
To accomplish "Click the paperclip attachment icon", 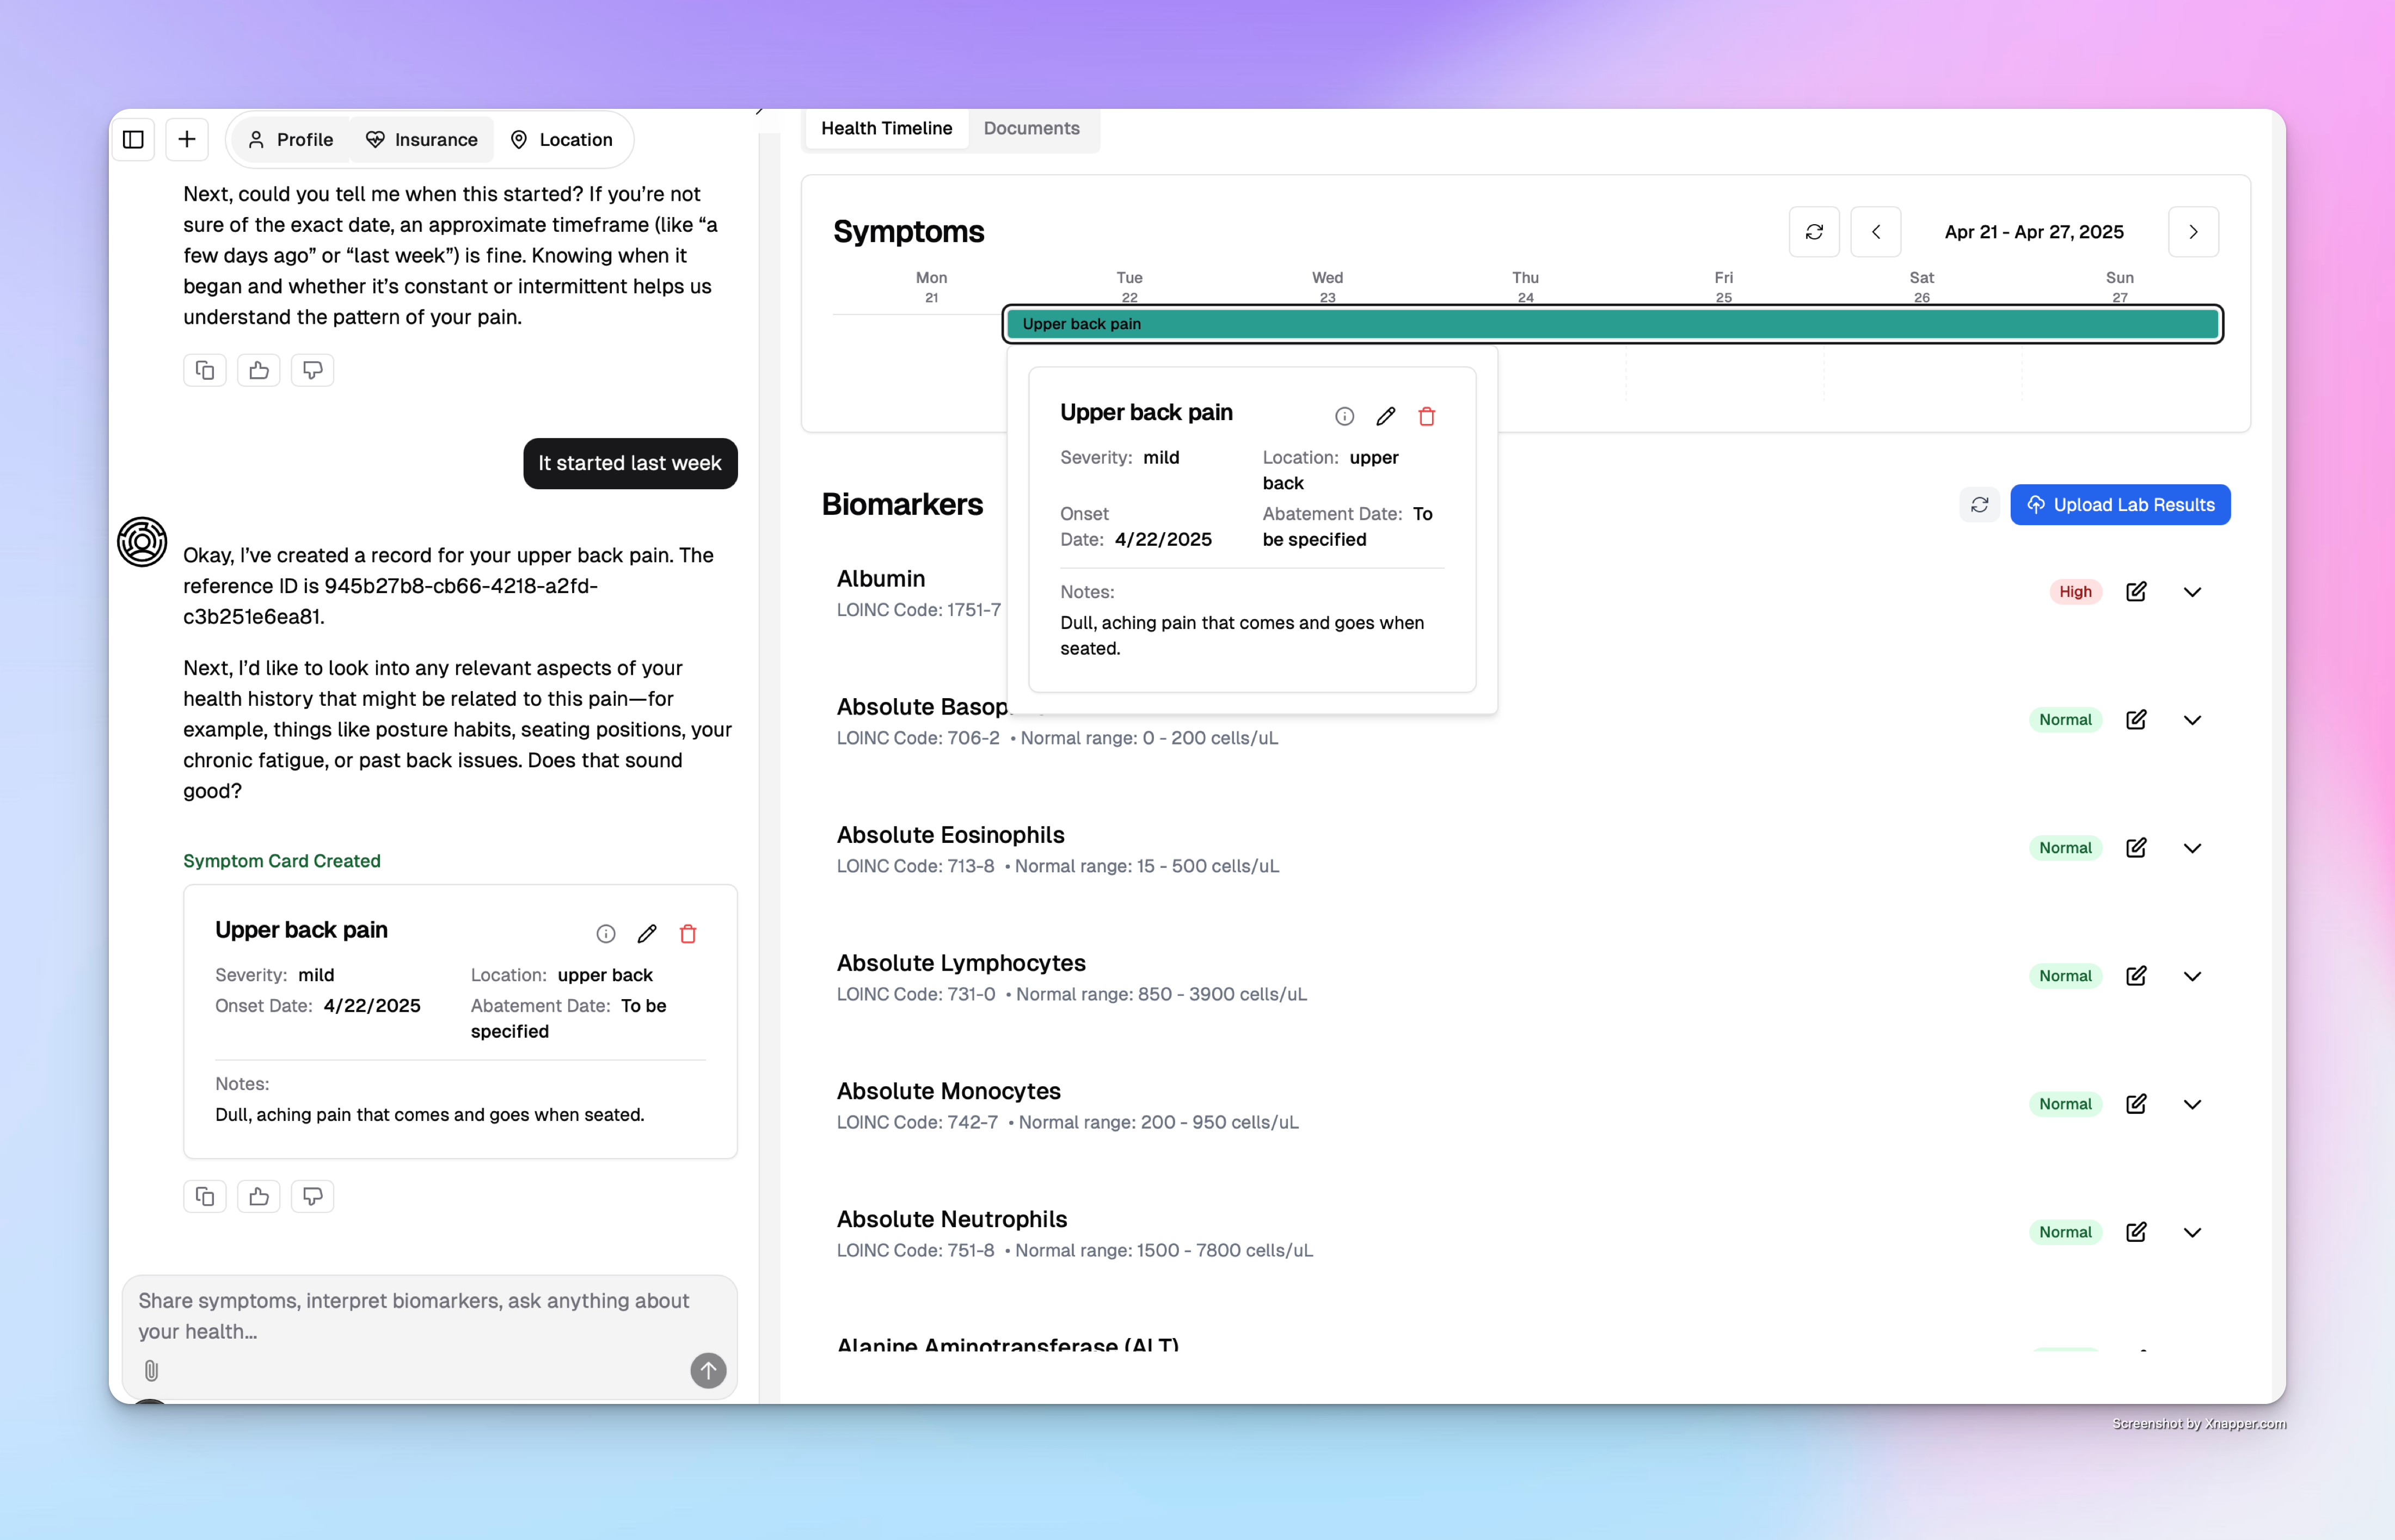I will 151,1370.
